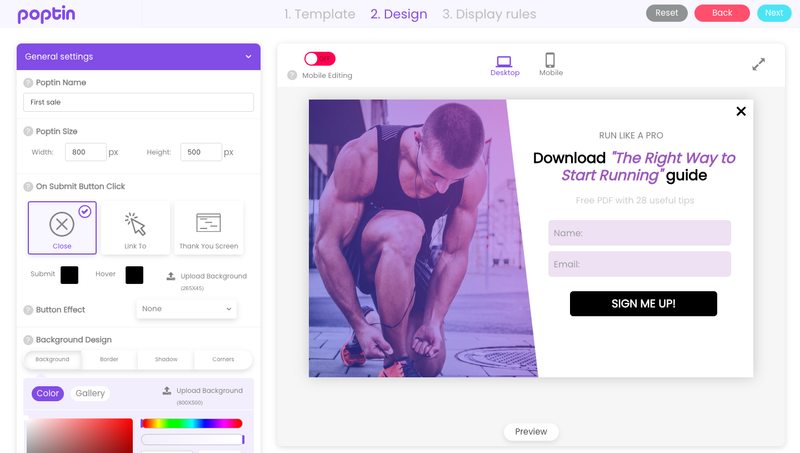Click the Preview button

[x=531, y=432]
